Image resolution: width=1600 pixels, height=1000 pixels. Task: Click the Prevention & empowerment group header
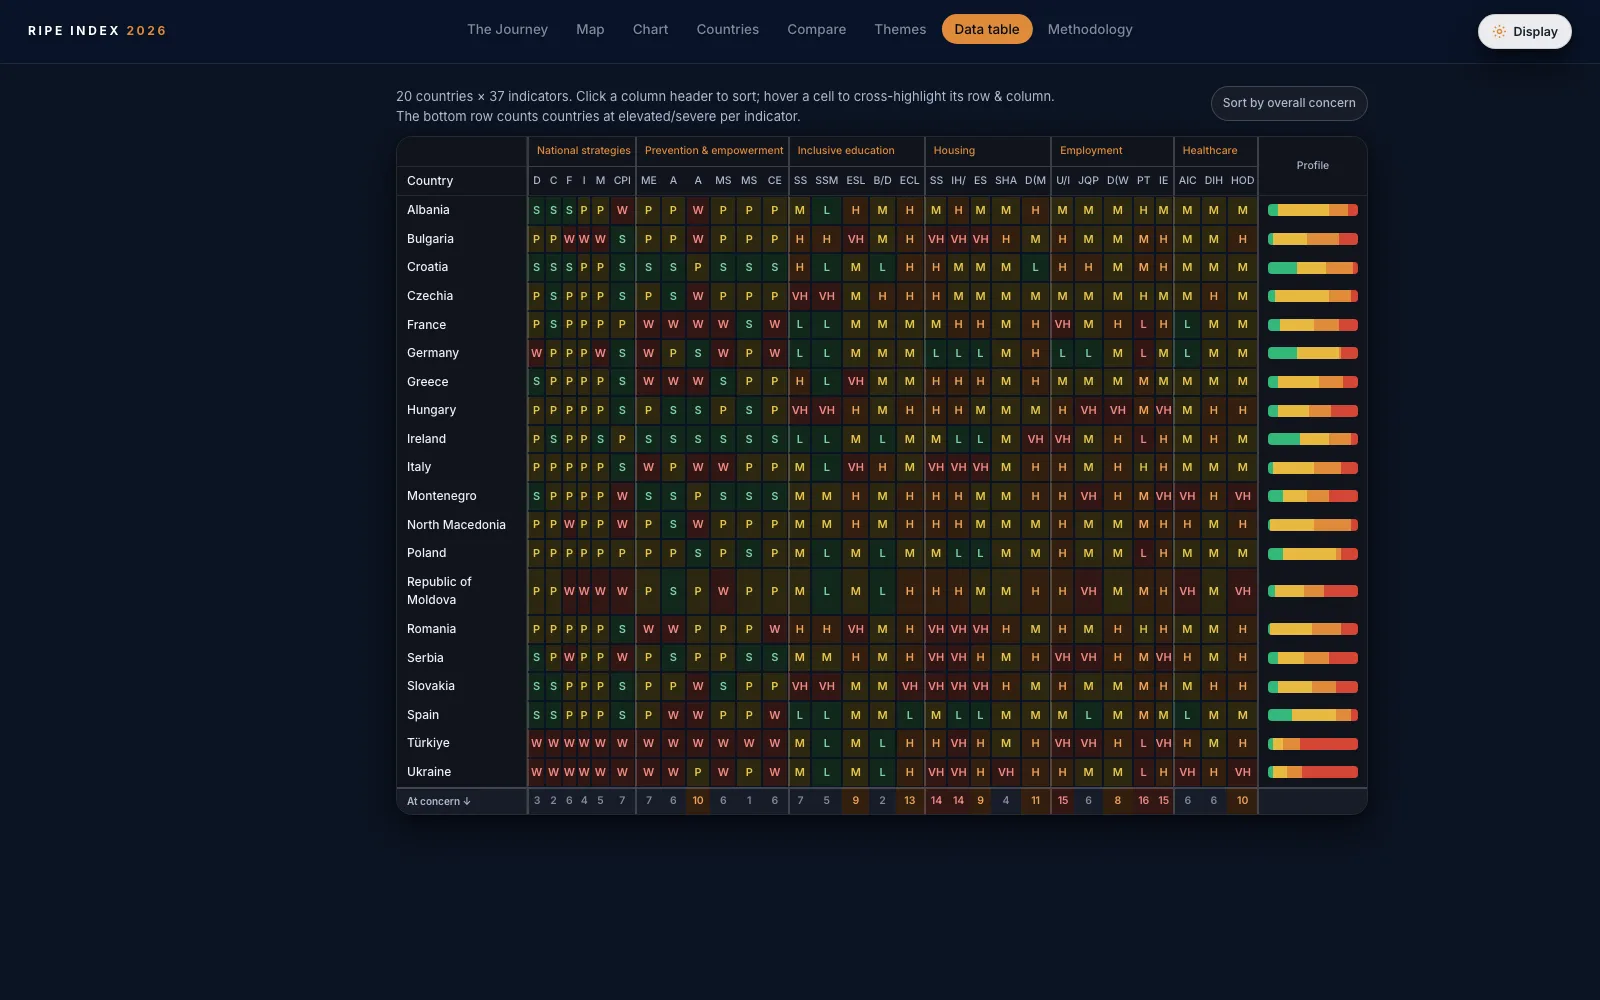click(713, 151)
